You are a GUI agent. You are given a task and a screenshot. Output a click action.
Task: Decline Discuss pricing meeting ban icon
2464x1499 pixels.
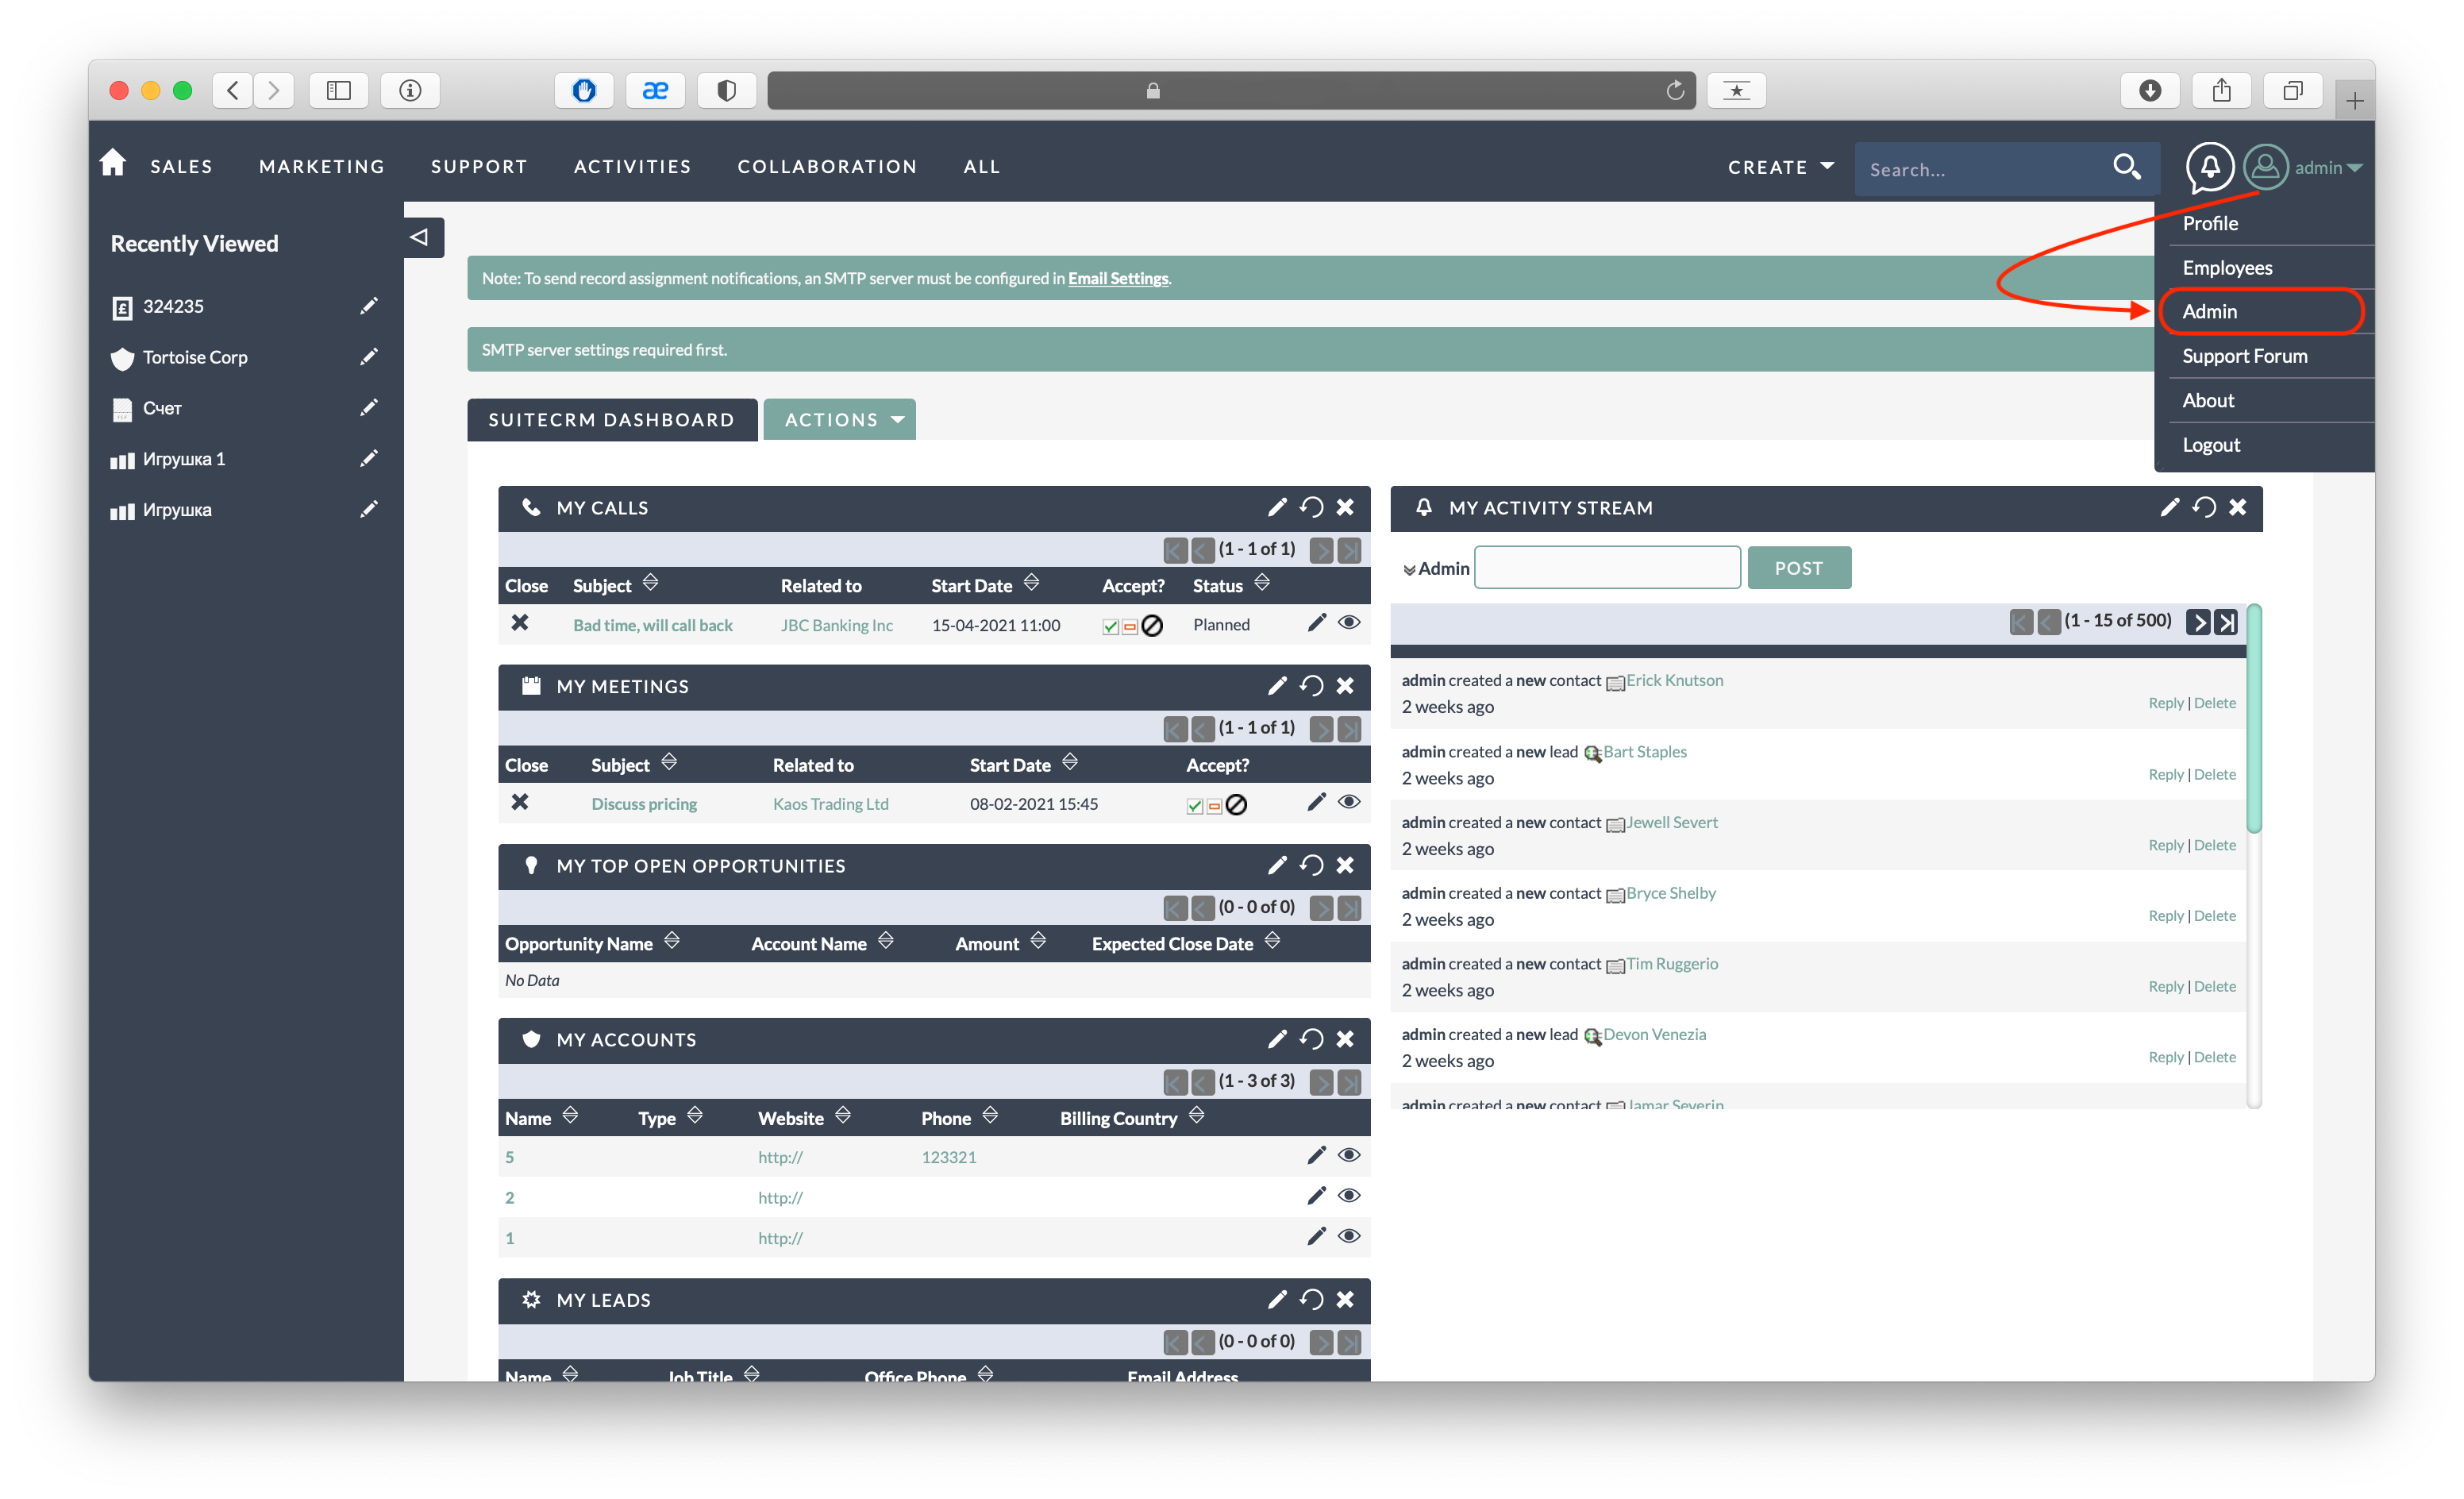1236,805
